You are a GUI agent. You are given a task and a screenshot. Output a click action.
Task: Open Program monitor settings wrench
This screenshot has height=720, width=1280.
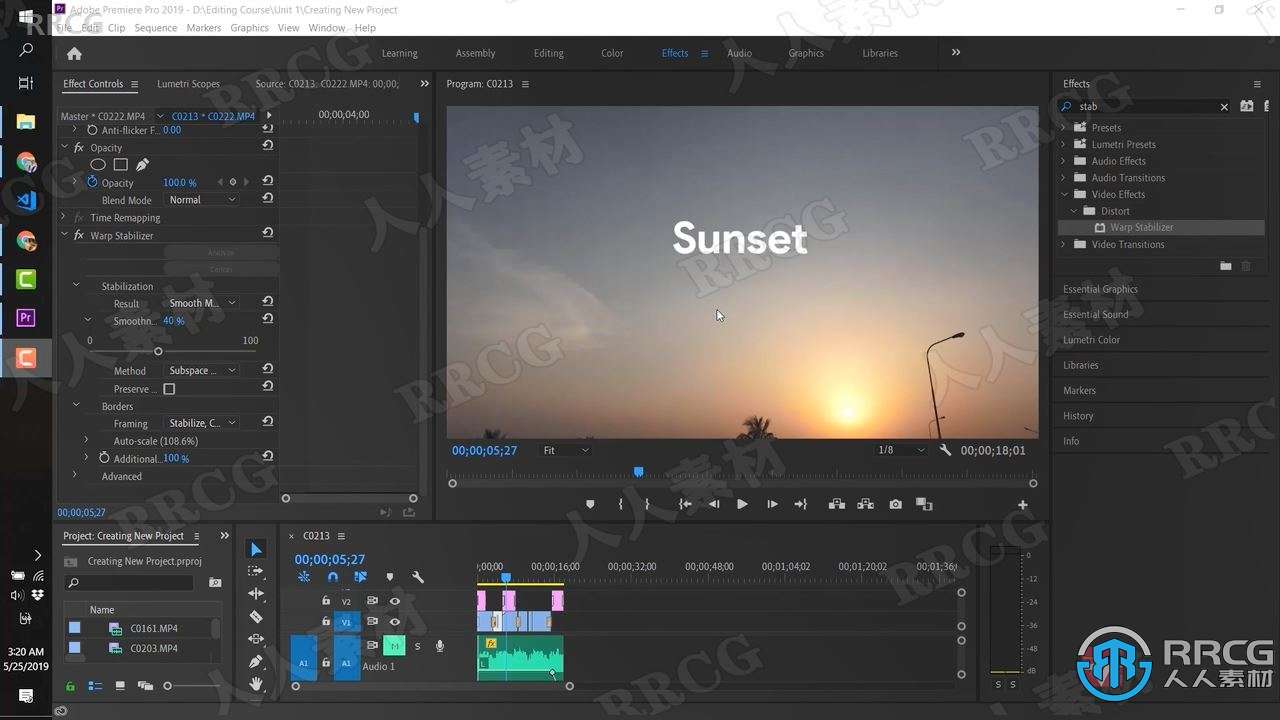[946, 451]
